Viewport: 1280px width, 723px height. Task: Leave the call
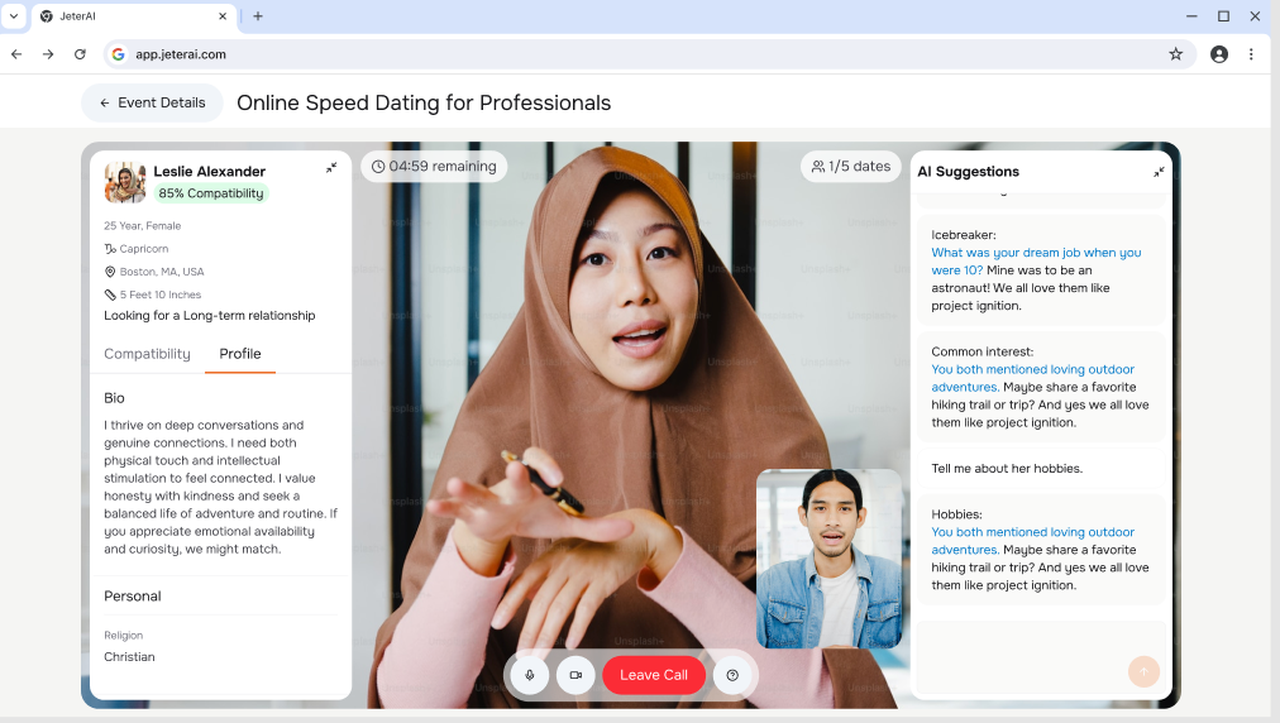coord(654,675)
